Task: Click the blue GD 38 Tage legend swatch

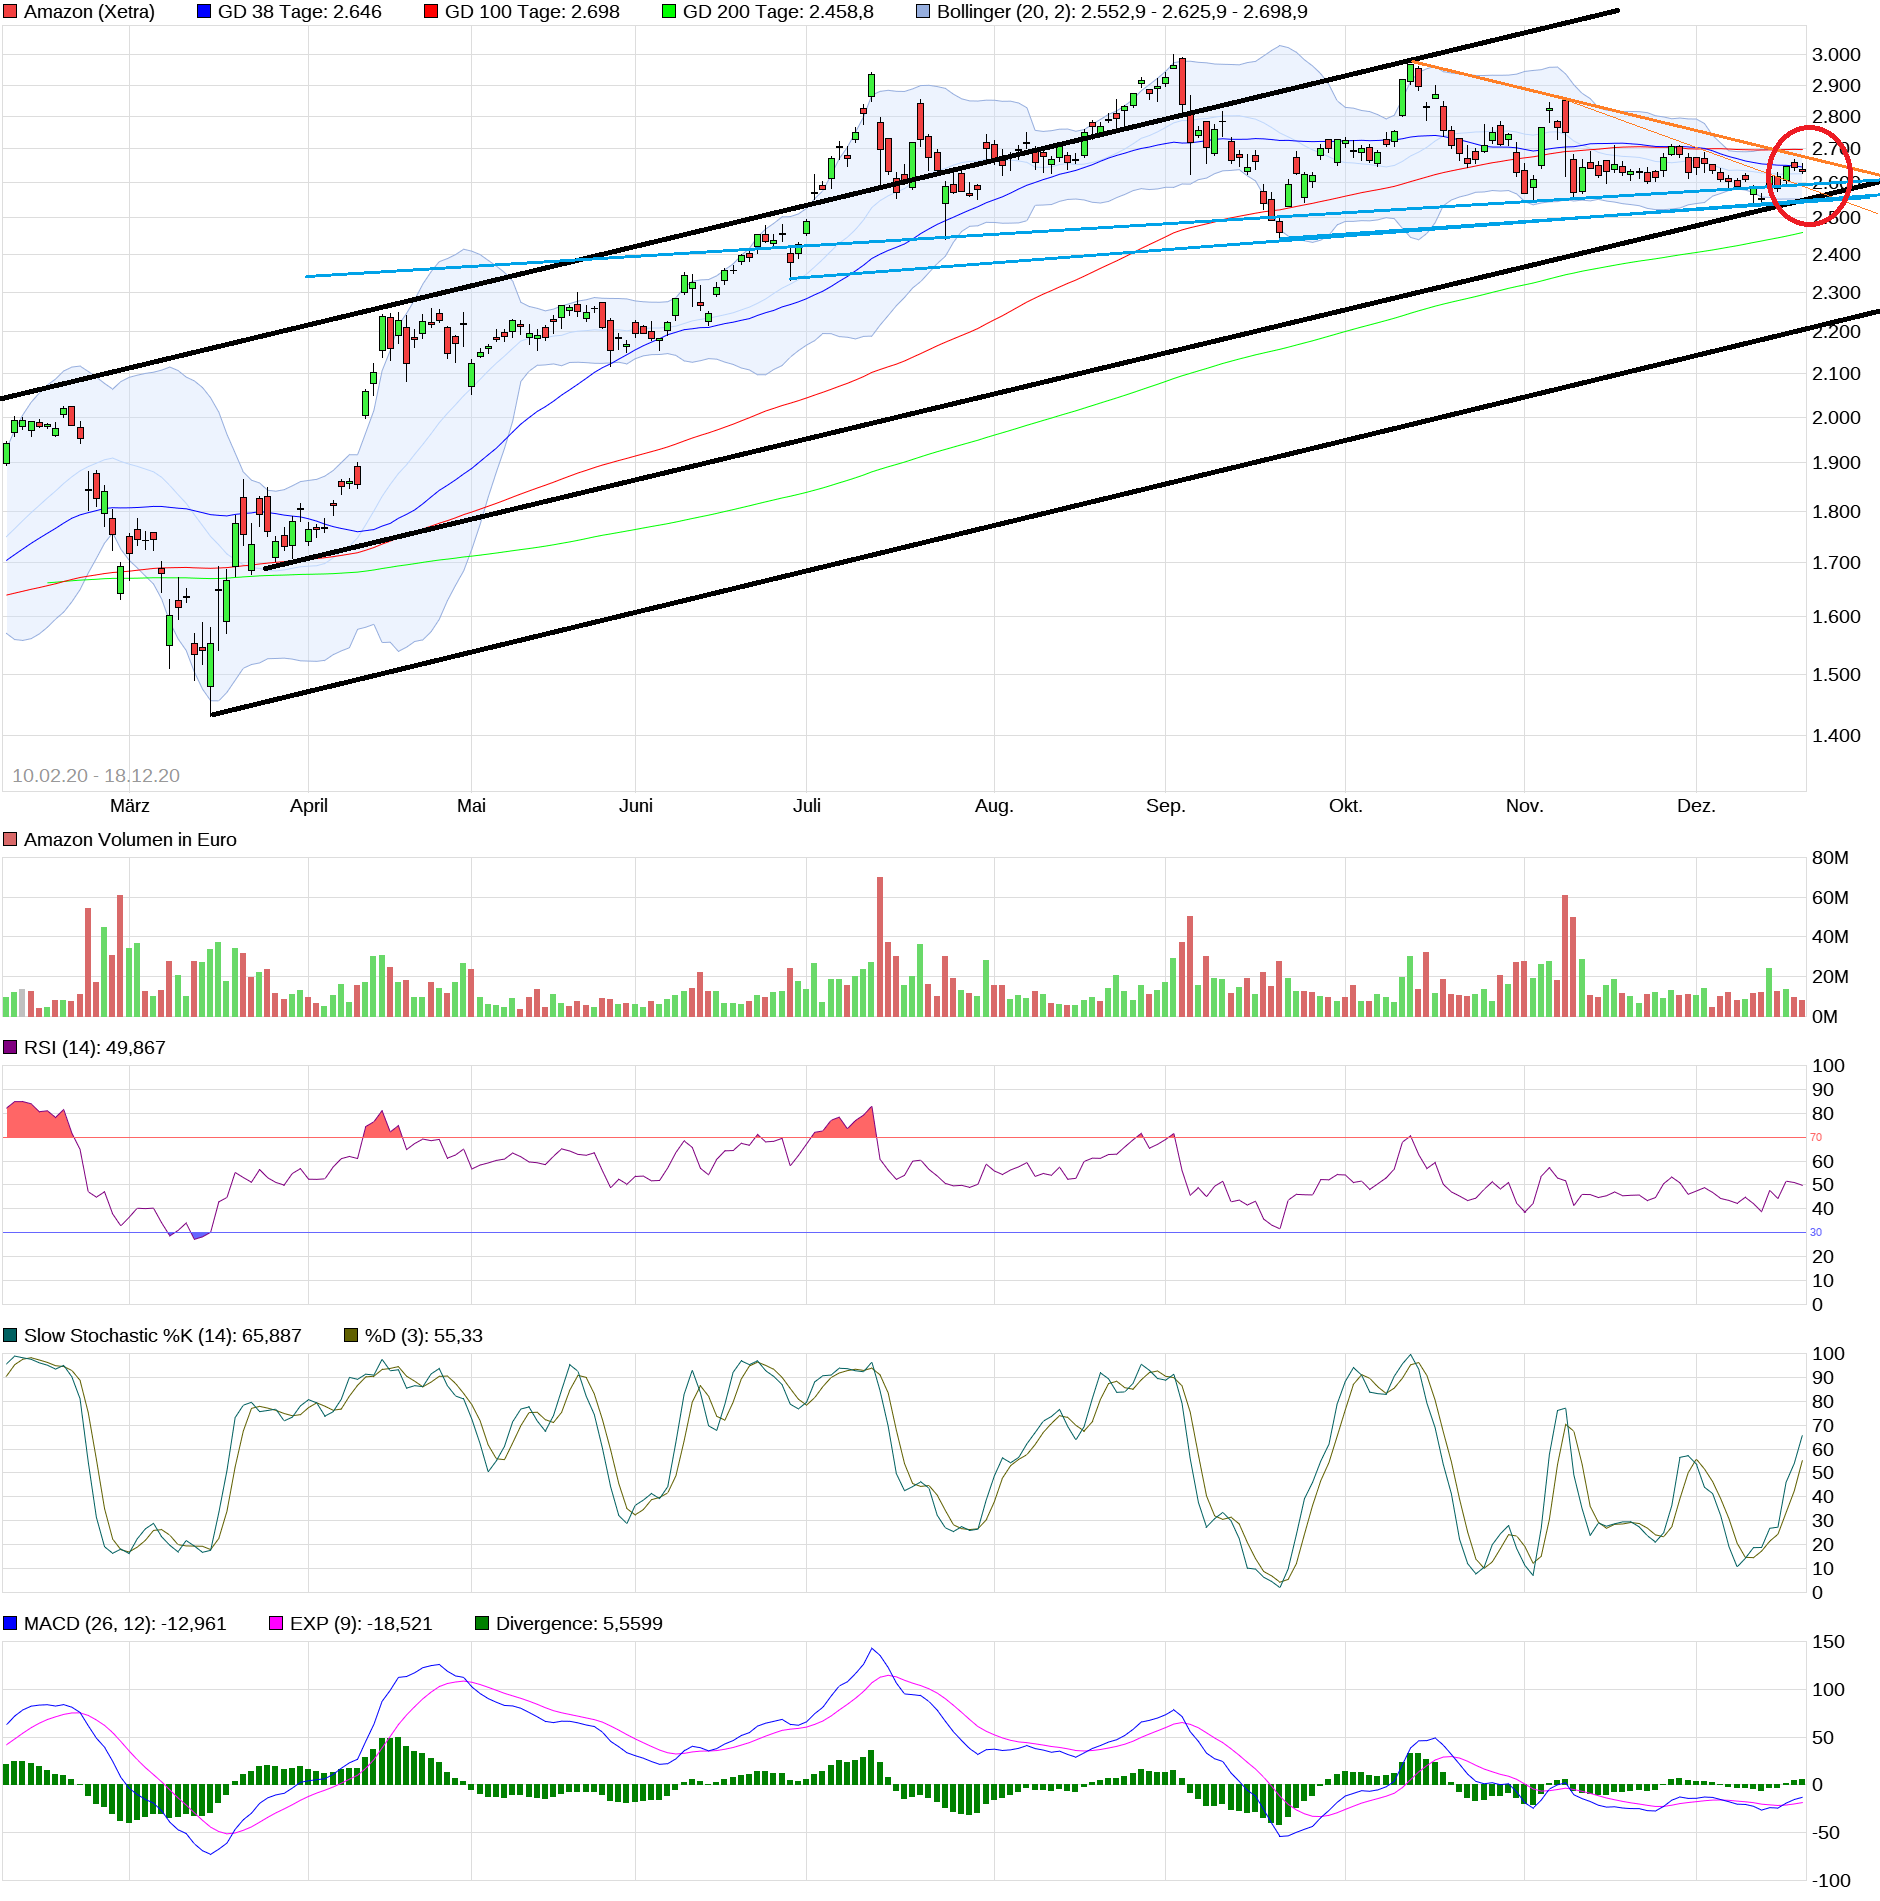Action: coord(204,12)
